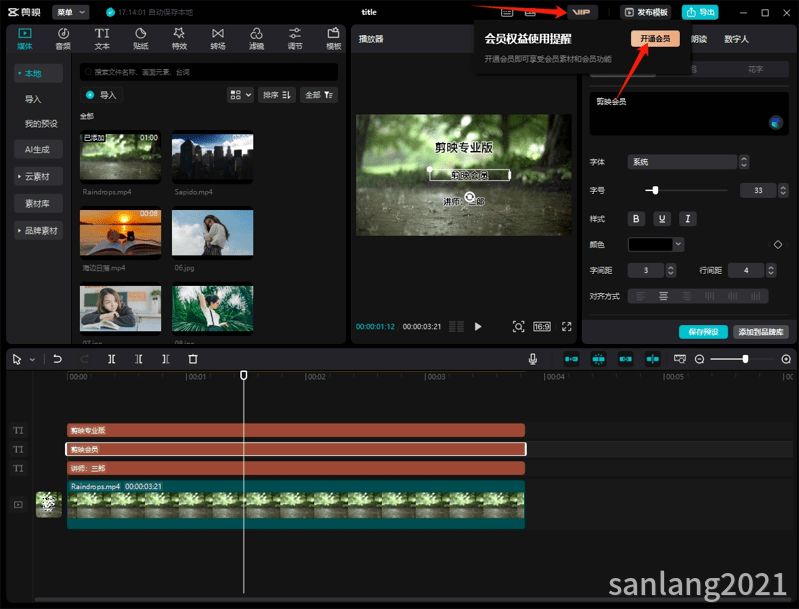Toggle auto snapping in timeline
The height and width of the screenshot is (609, 799).
click(598, 359)
